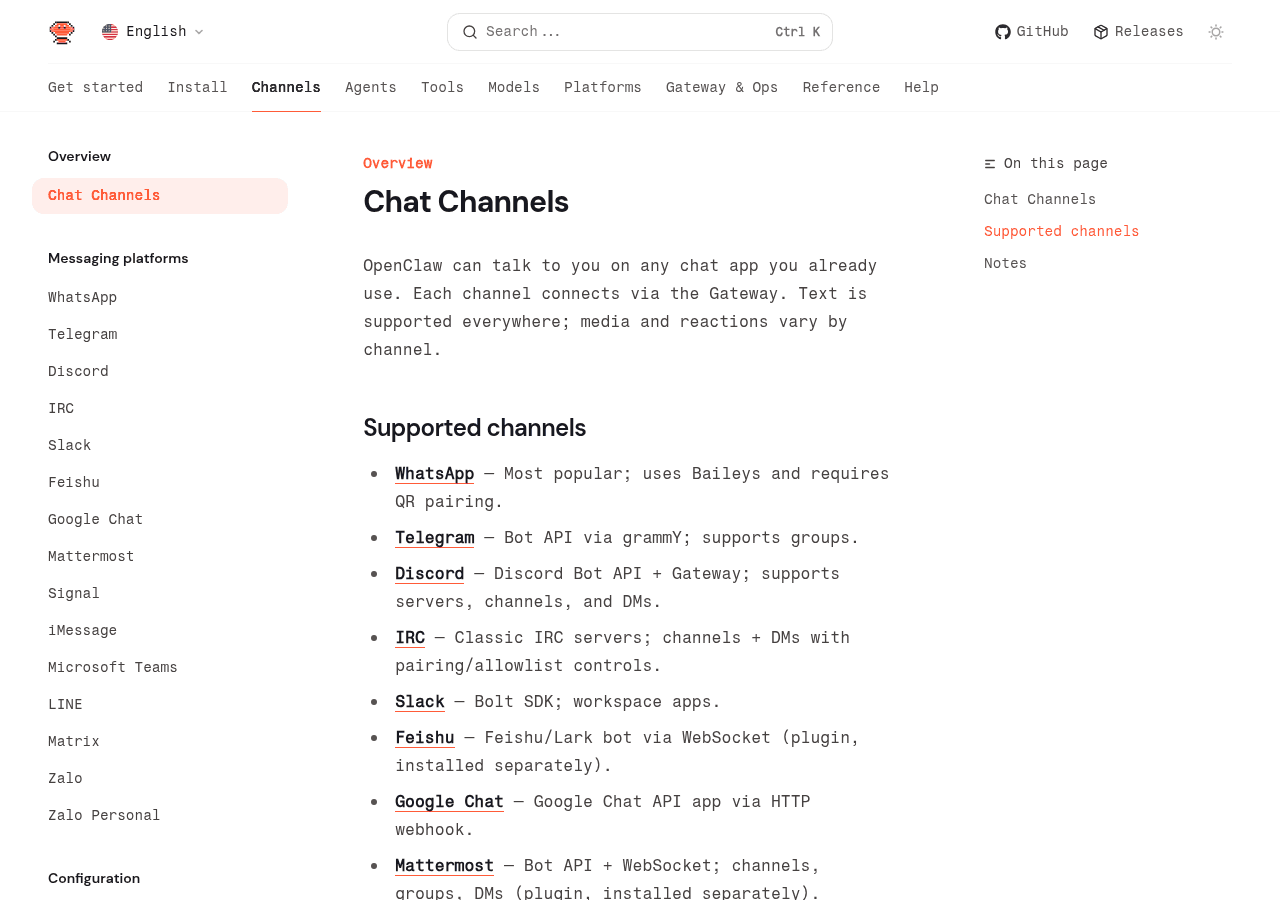Open the Releases page via its icon
The width and height of the screenshot is (1280, 900).
(x=1099, y=29)
